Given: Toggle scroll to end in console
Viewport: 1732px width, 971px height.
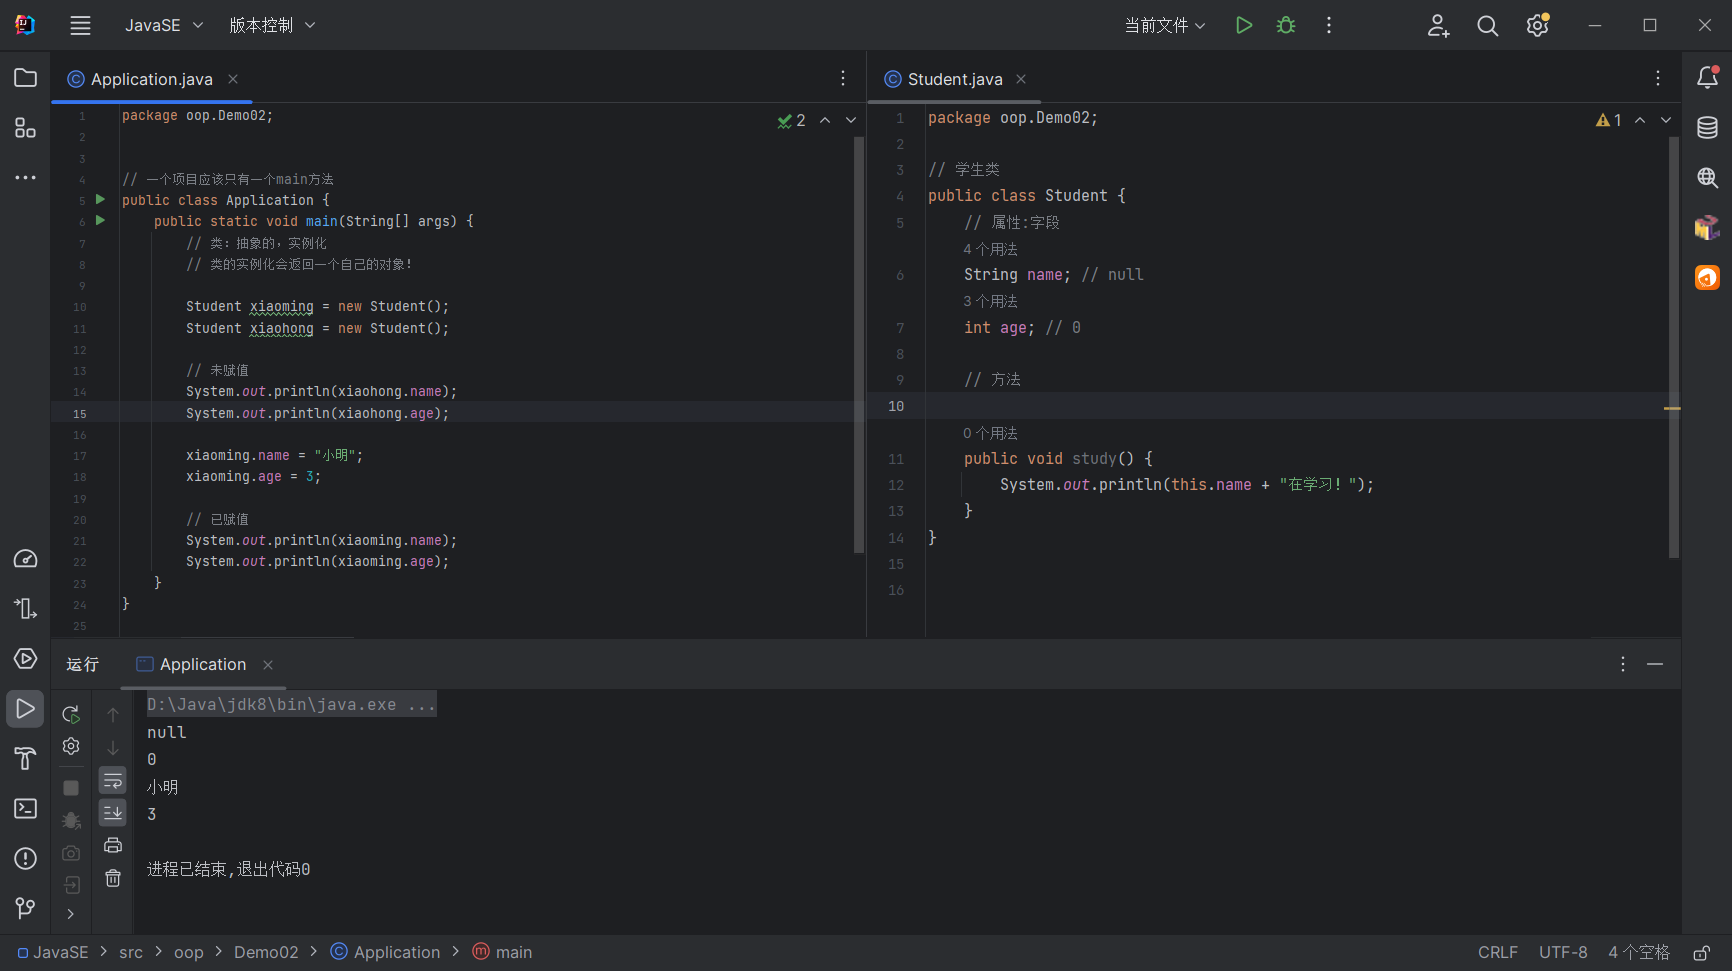Looking at the screenshot, I should [x=113, y=812].
